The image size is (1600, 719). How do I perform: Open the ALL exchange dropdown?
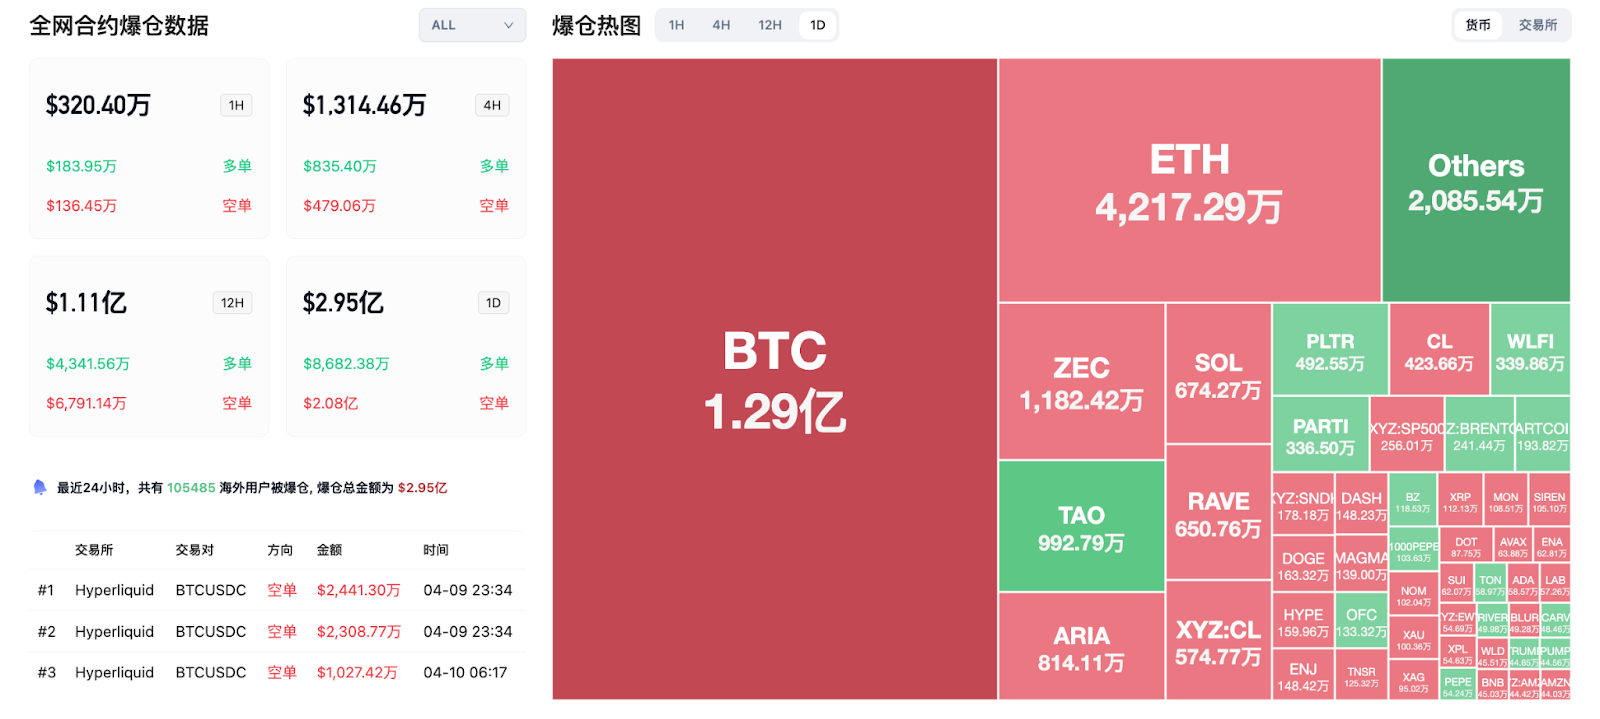pyautogui.click(x=472, y=25)
